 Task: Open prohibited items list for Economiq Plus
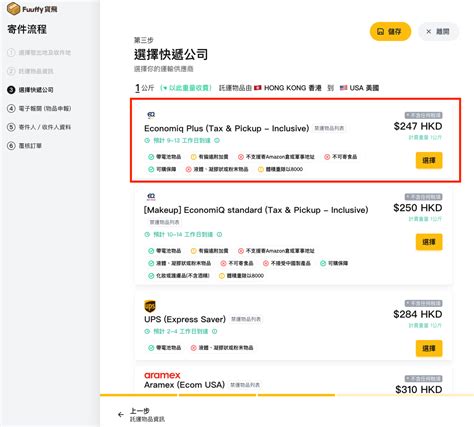329,128
